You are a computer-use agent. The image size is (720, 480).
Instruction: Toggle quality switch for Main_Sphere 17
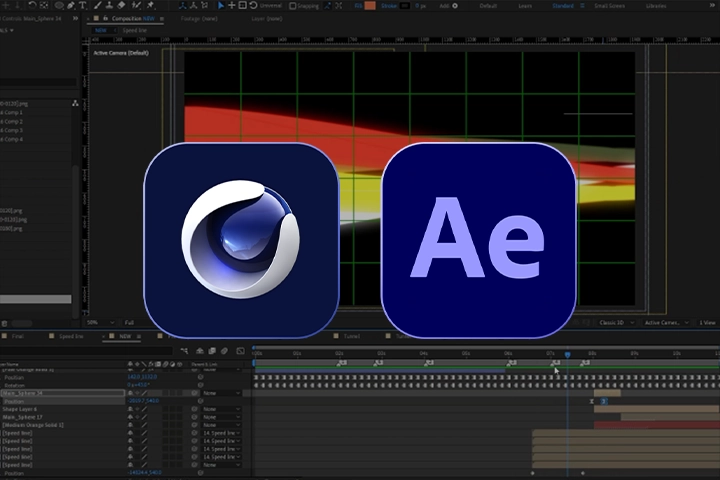(144, 417)
